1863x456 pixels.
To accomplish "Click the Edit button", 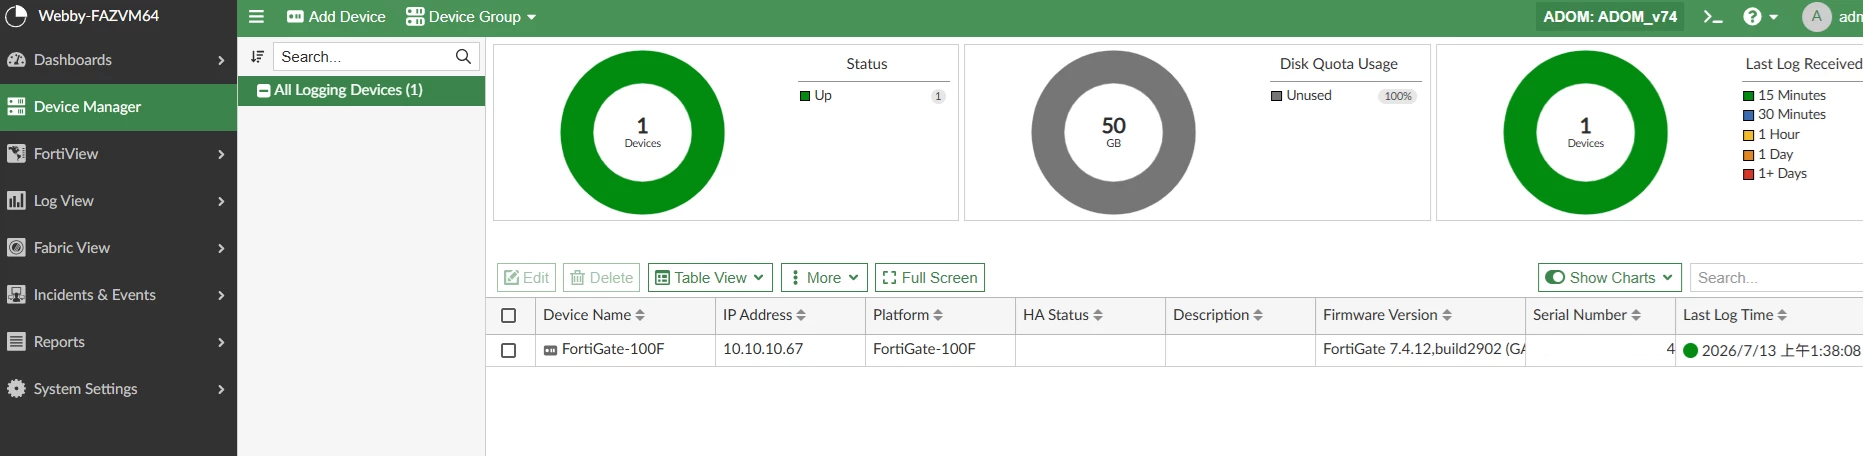I will tap(527, 277).
